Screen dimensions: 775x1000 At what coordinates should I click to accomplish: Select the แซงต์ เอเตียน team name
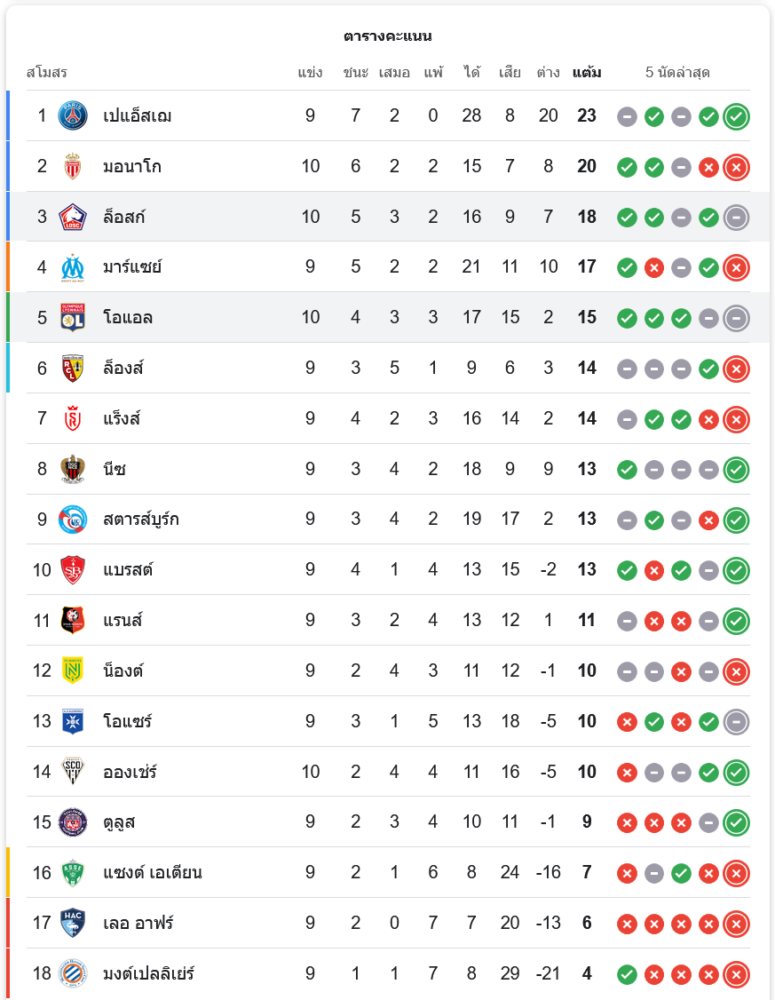[152, 872]
